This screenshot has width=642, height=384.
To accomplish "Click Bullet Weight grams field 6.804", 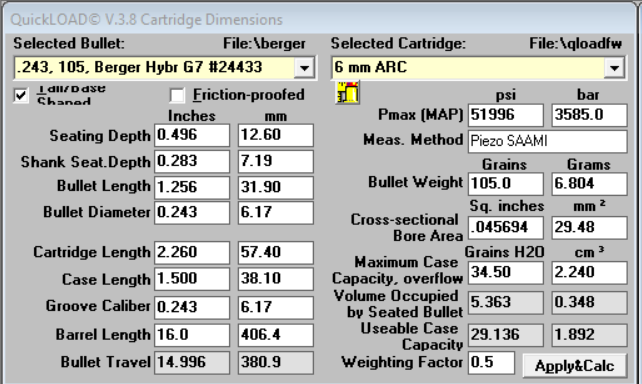I will click(x=589, y=183).
